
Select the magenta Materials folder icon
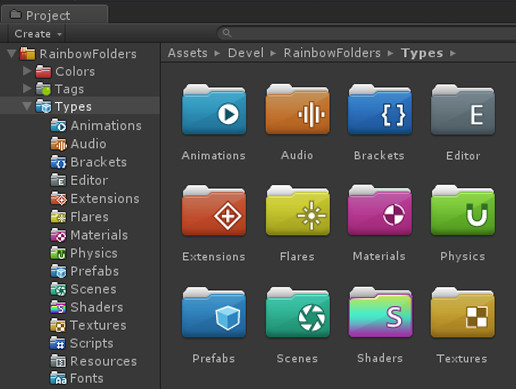[380, 211]
